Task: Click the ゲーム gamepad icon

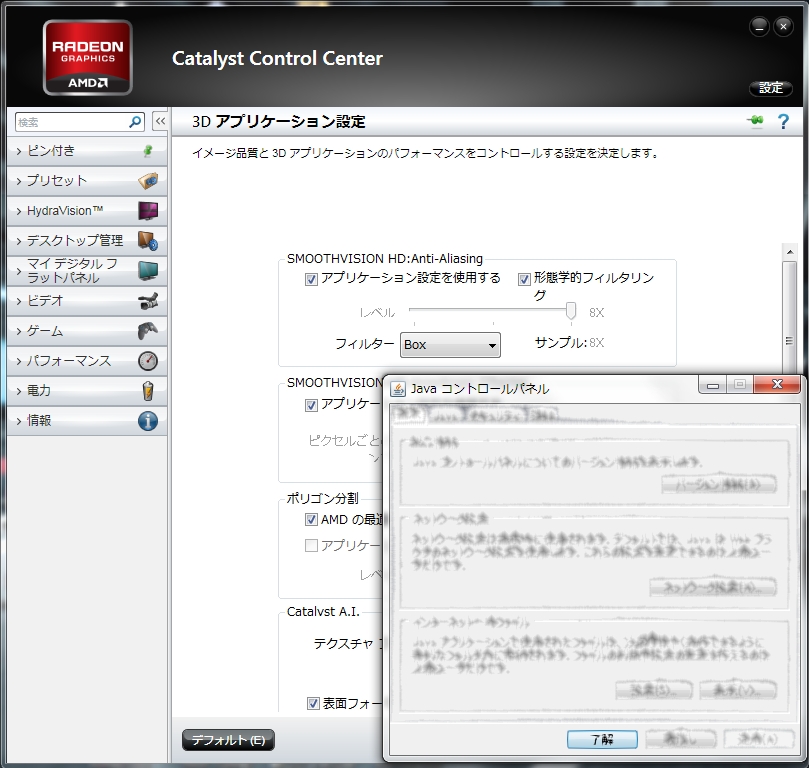Action: pos(148,331)
